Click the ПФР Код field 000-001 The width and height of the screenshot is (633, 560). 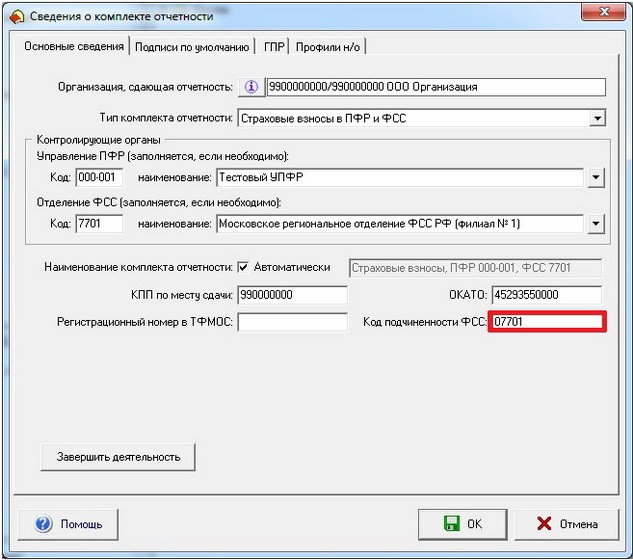[x=99, y=178]
